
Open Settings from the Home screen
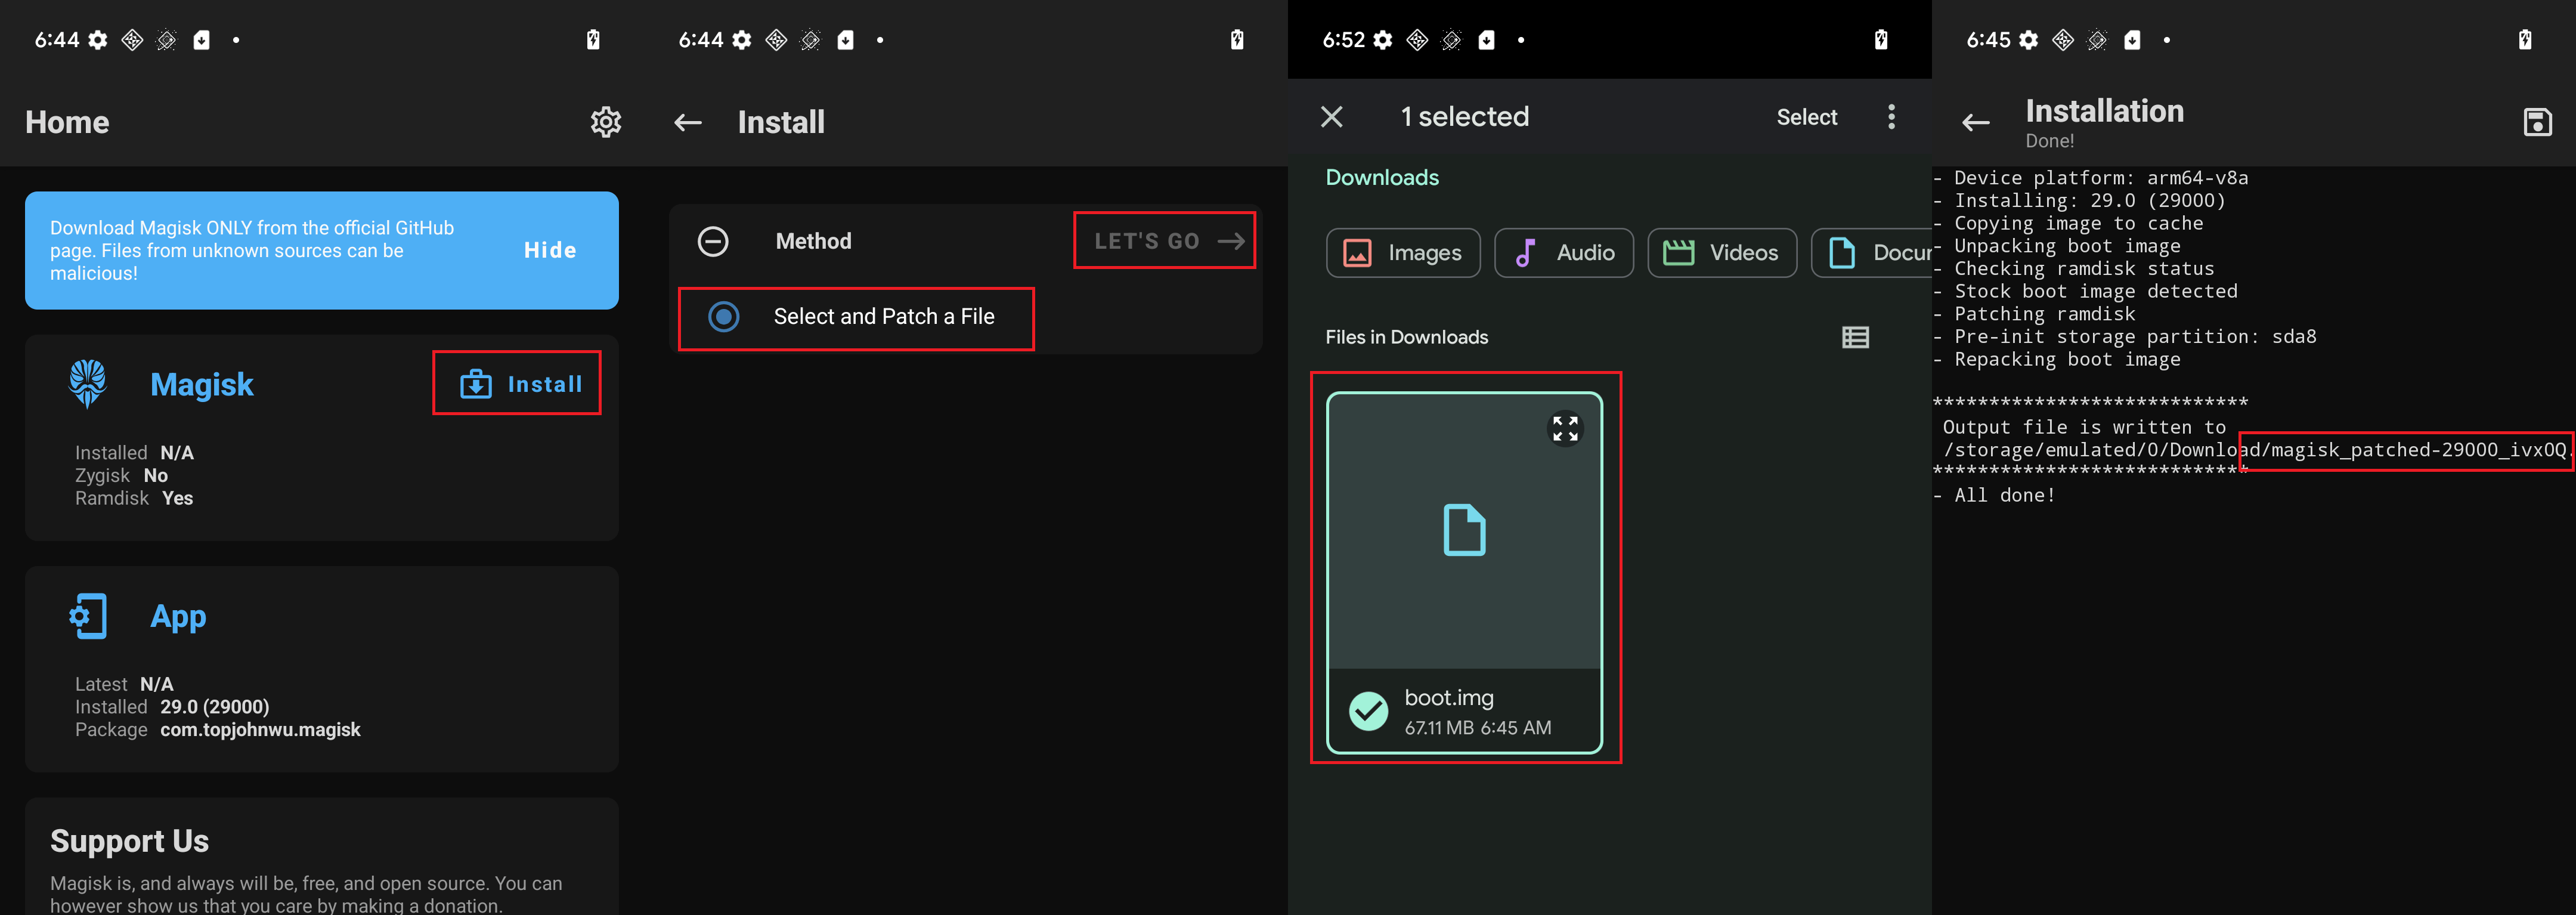point(606,121)
